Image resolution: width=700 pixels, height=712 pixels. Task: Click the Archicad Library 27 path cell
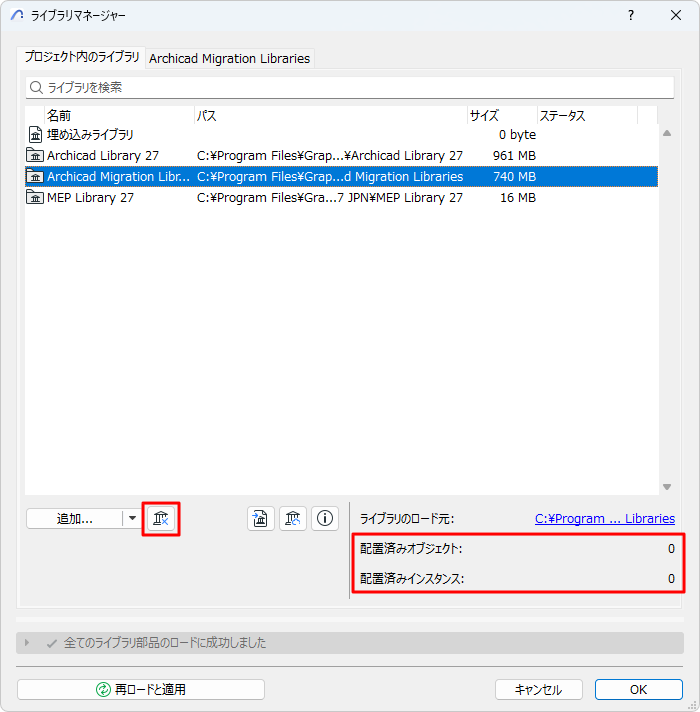330,156
